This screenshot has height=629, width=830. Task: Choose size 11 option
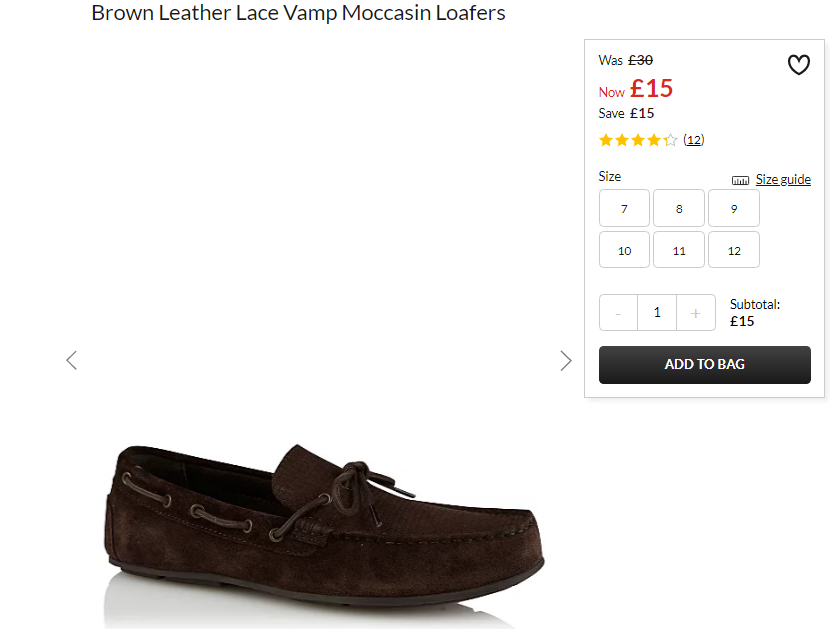679,250
